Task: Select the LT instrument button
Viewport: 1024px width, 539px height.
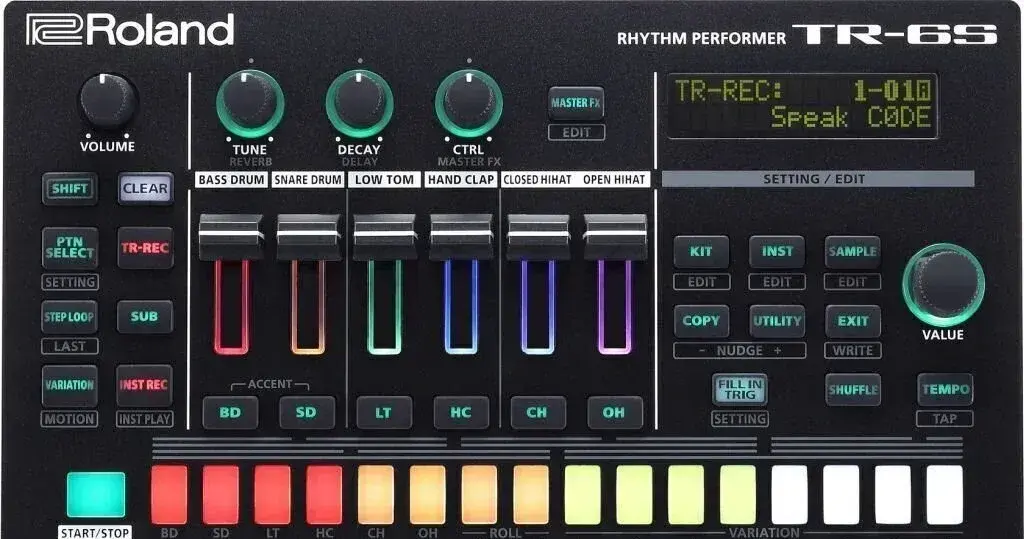Action: pyautogui.click(x=384, y=412)
